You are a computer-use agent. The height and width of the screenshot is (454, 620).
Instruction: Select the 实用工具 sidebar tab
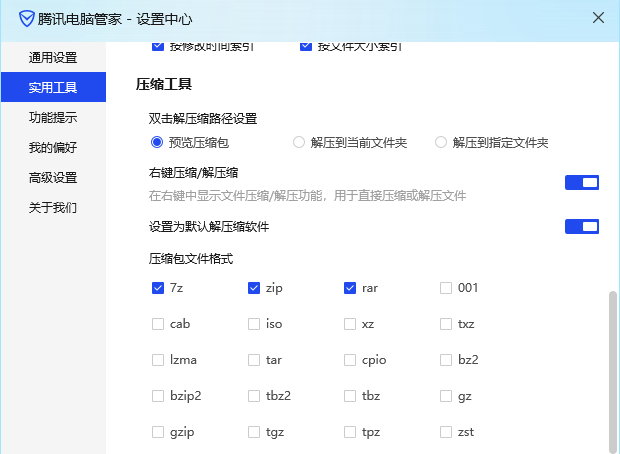(x=53, y=87)
